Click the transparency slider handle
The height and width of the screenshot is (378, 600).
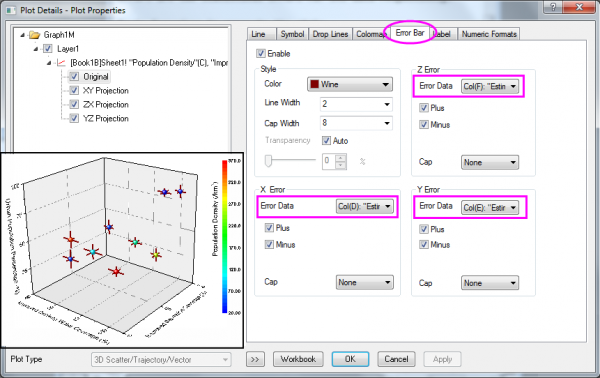(268, 161)
